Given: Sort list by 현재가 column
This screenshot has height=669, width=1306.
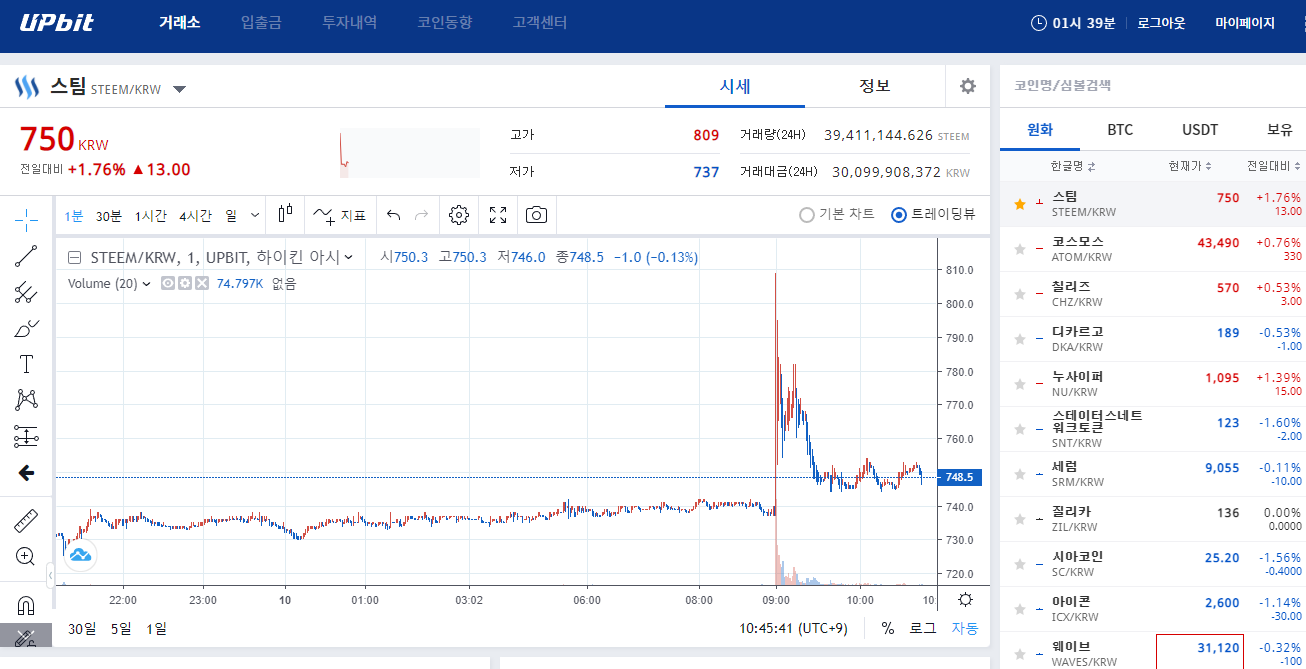Looking at the screenshot, I should pos(1190,166).
